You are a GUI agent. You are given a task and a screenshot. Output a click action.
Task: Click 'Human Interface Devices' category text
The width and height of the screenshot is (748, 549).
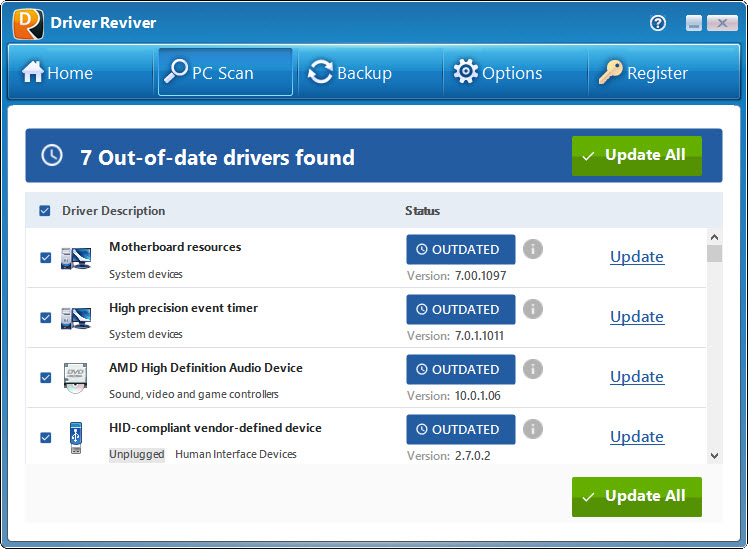(x=236, y=454)
